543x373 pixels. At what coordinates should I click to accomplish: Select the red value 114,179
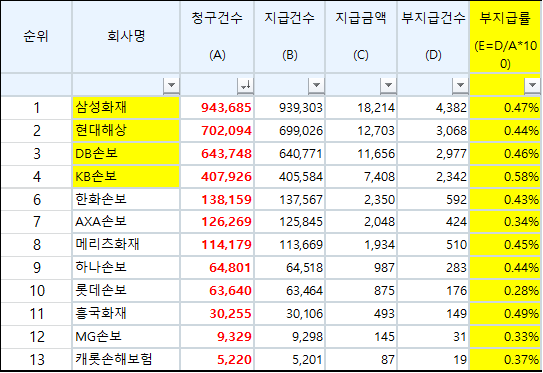tap(226, 245)
